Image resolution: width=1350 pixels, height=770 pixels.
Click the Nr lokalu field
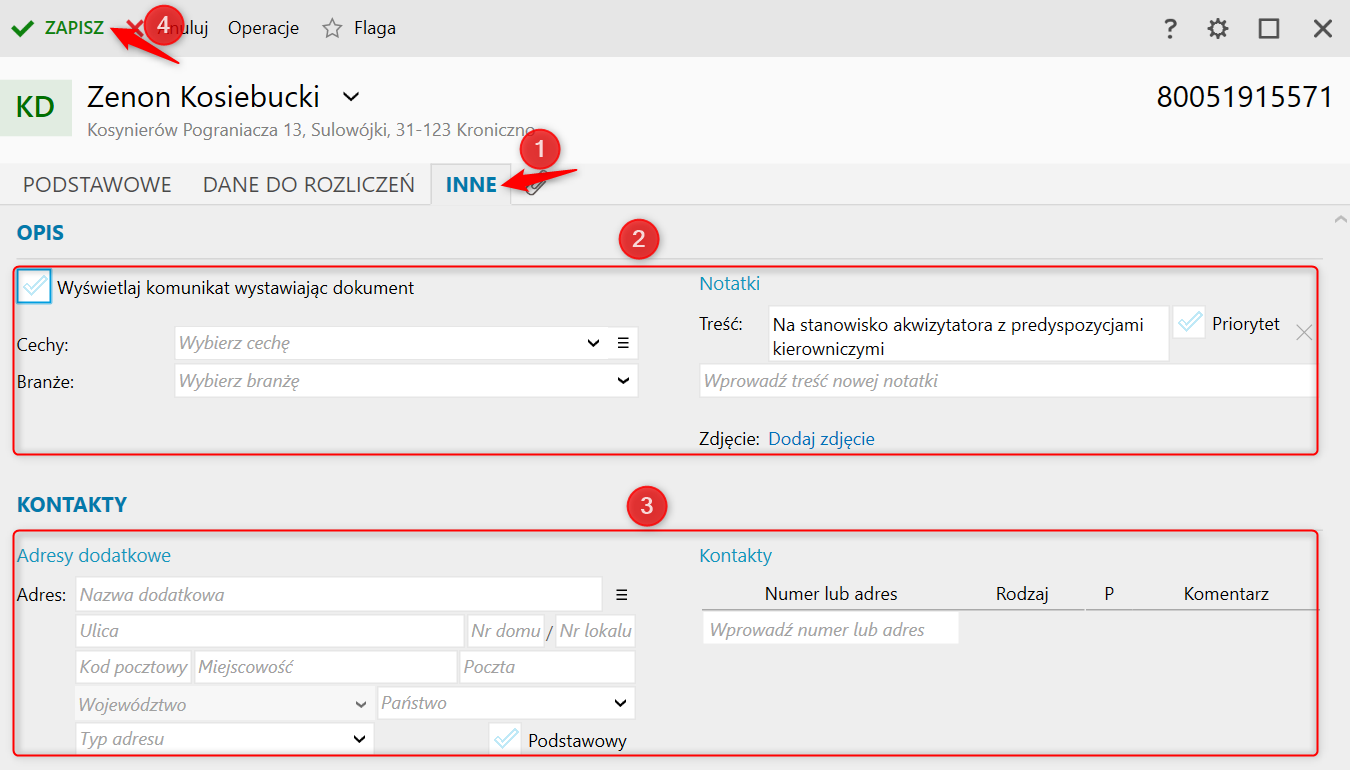(595, 631)
